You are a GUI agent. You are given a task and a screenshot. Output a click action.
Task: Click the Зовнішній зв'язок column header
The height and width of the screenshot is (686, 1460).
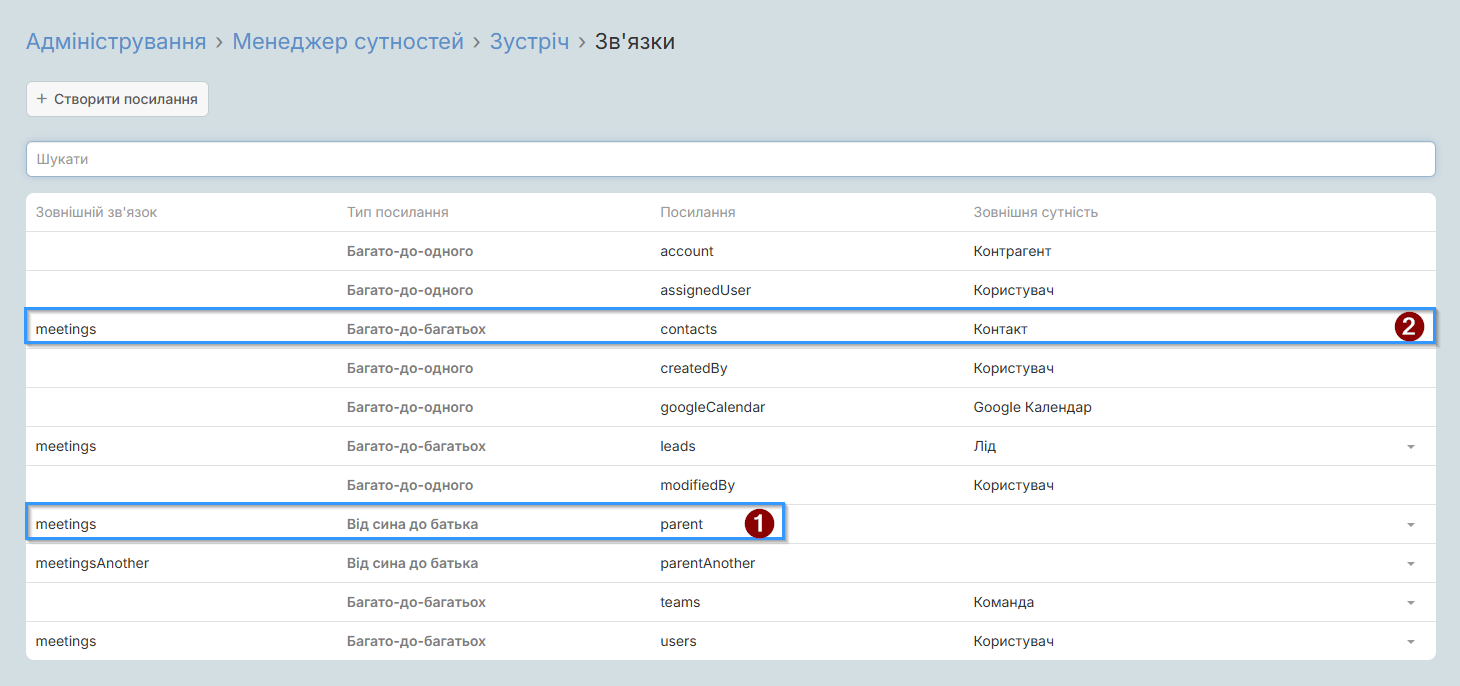point(96,212)
